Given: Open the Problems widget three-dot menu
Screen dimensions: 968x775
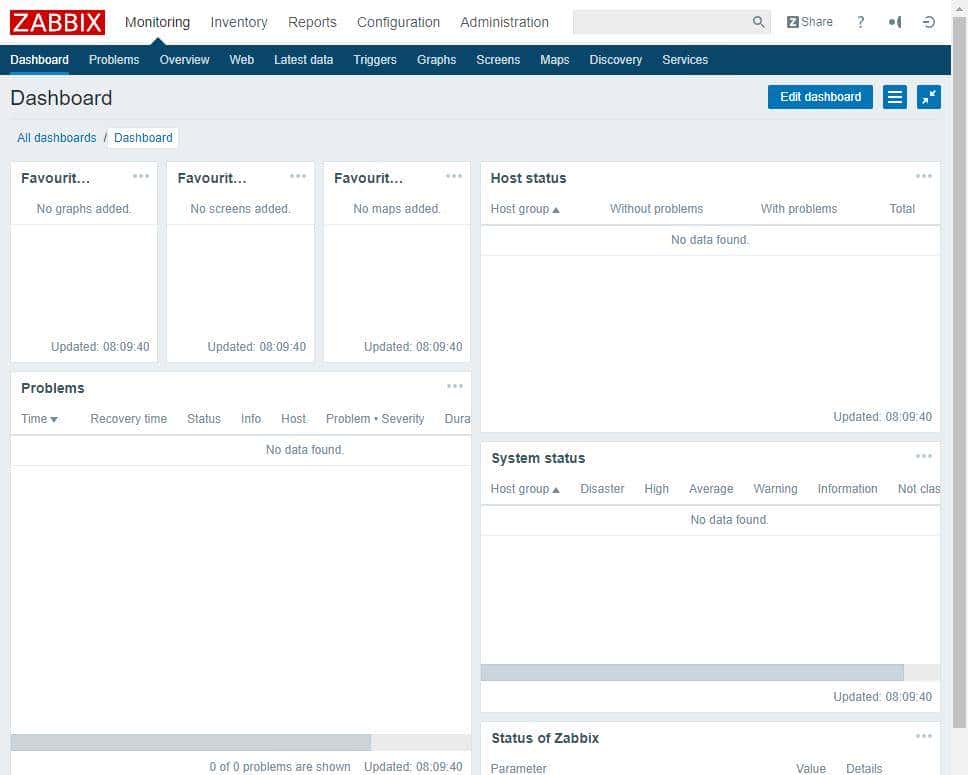Looking at the screenshot, I should [455, 387].
